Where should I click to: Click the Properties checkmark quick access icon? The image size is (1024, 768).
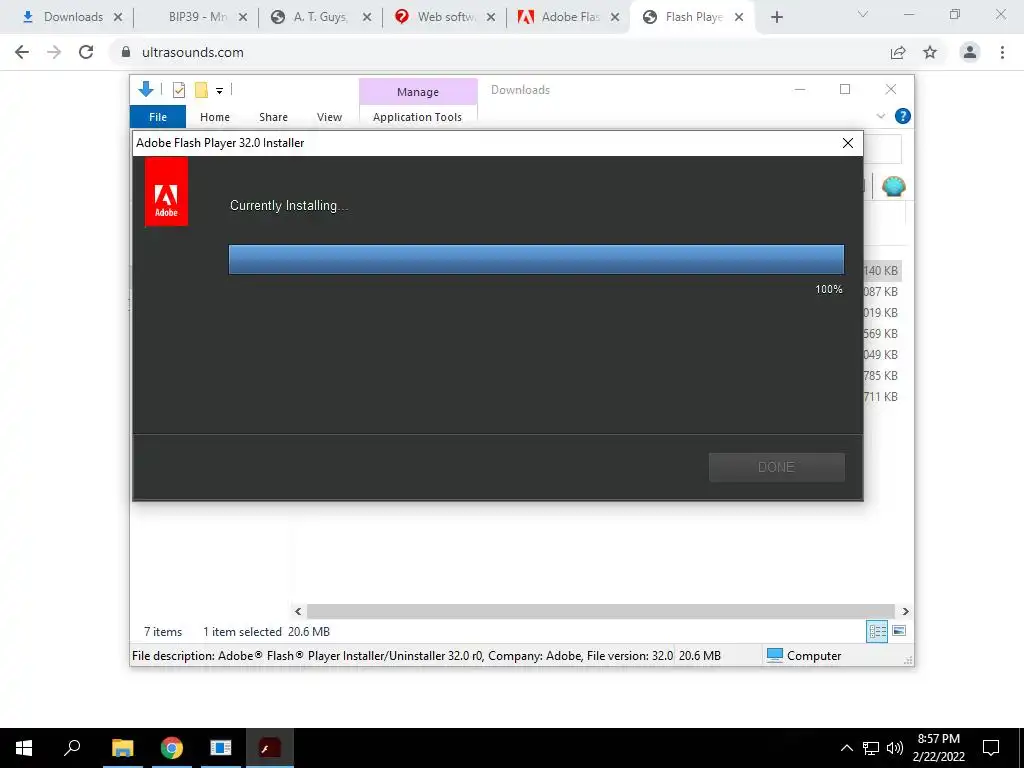[x=178, y=89]
